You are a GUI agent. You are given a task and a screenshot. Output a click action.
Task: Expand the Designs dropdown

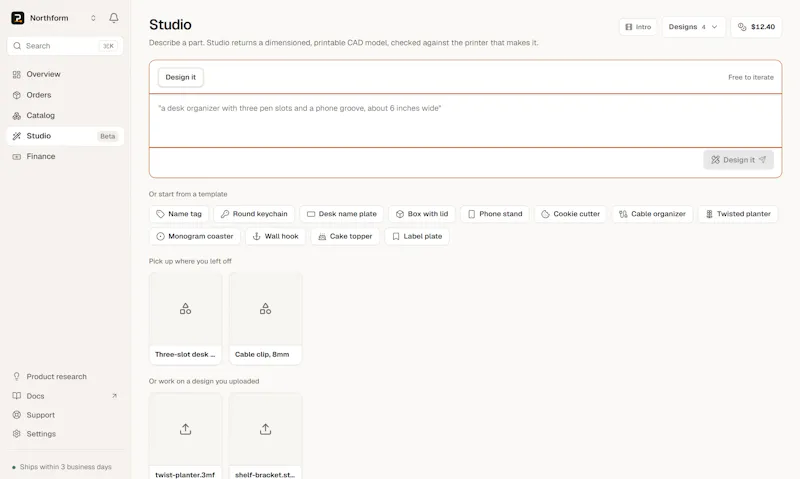pos(693,27)
